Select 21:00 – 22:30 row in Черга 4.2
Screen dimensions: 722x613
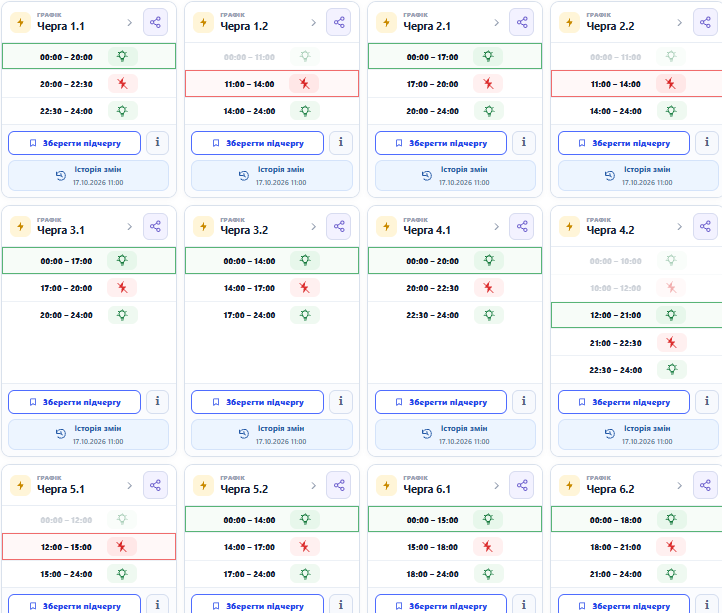(636, 343)
